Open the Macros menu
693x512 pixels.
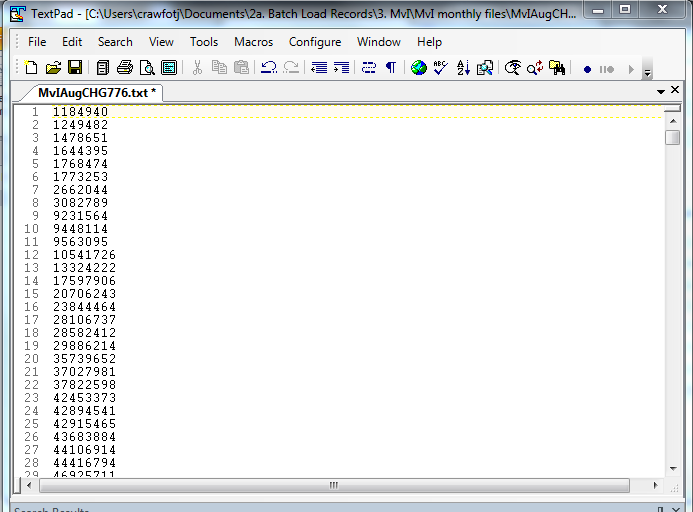coord(253,42)
